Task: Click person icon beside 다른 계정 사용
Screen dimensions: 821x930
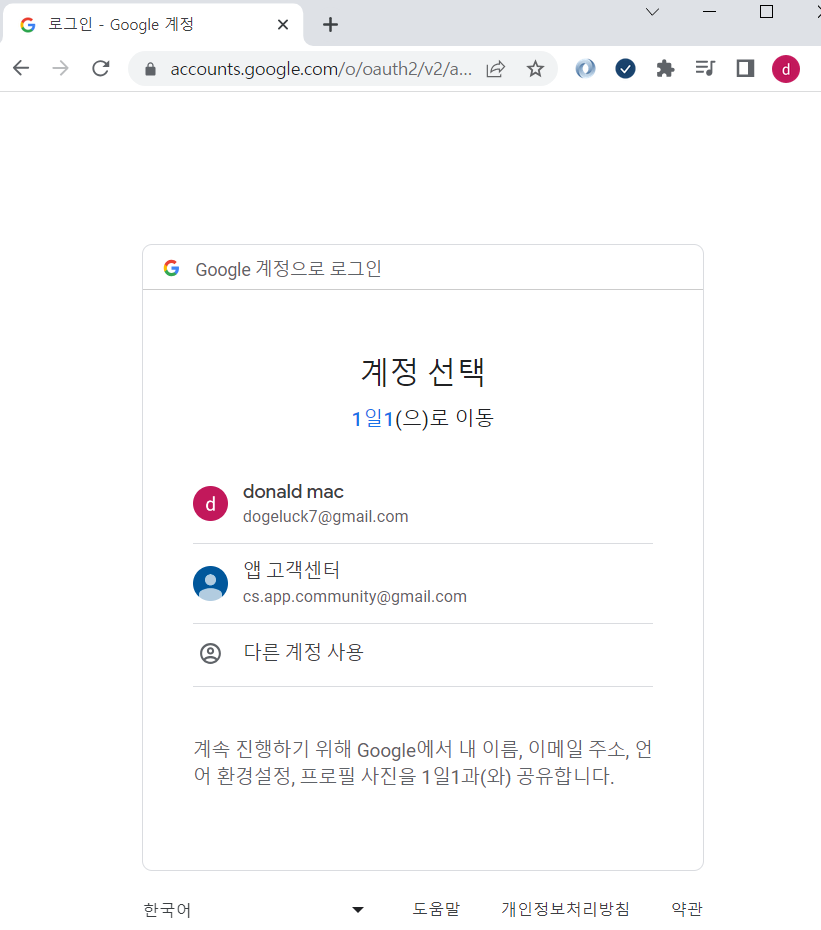Action: [x=210, y=653]
